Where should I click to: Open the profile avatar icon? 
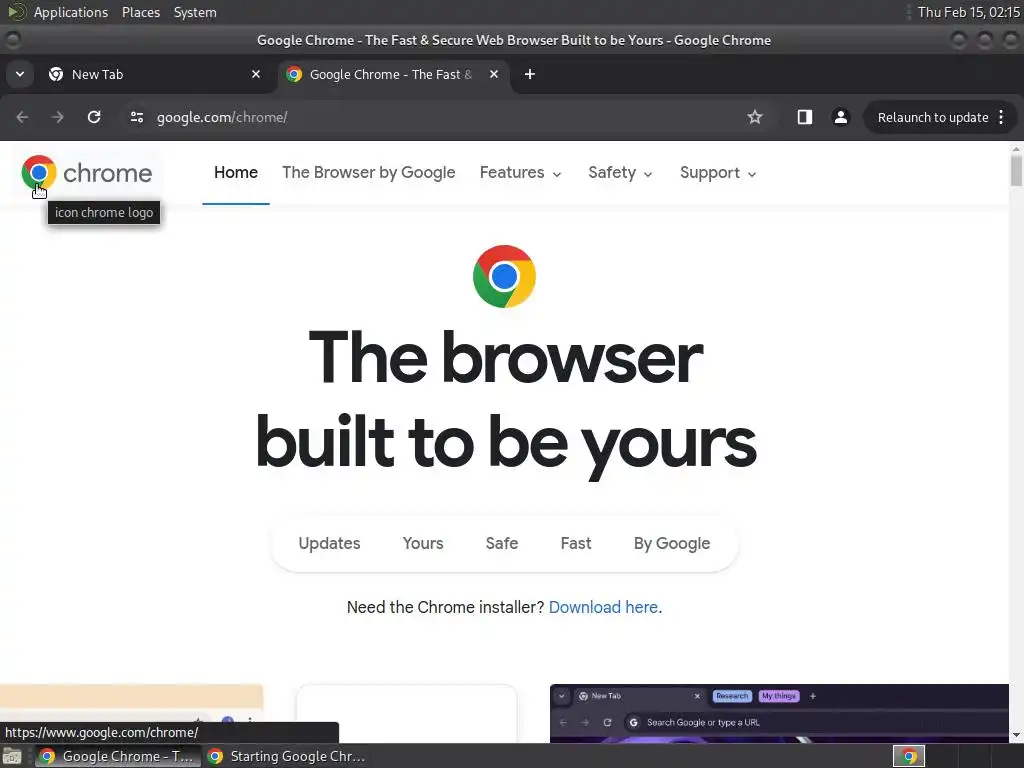[840, 117]
